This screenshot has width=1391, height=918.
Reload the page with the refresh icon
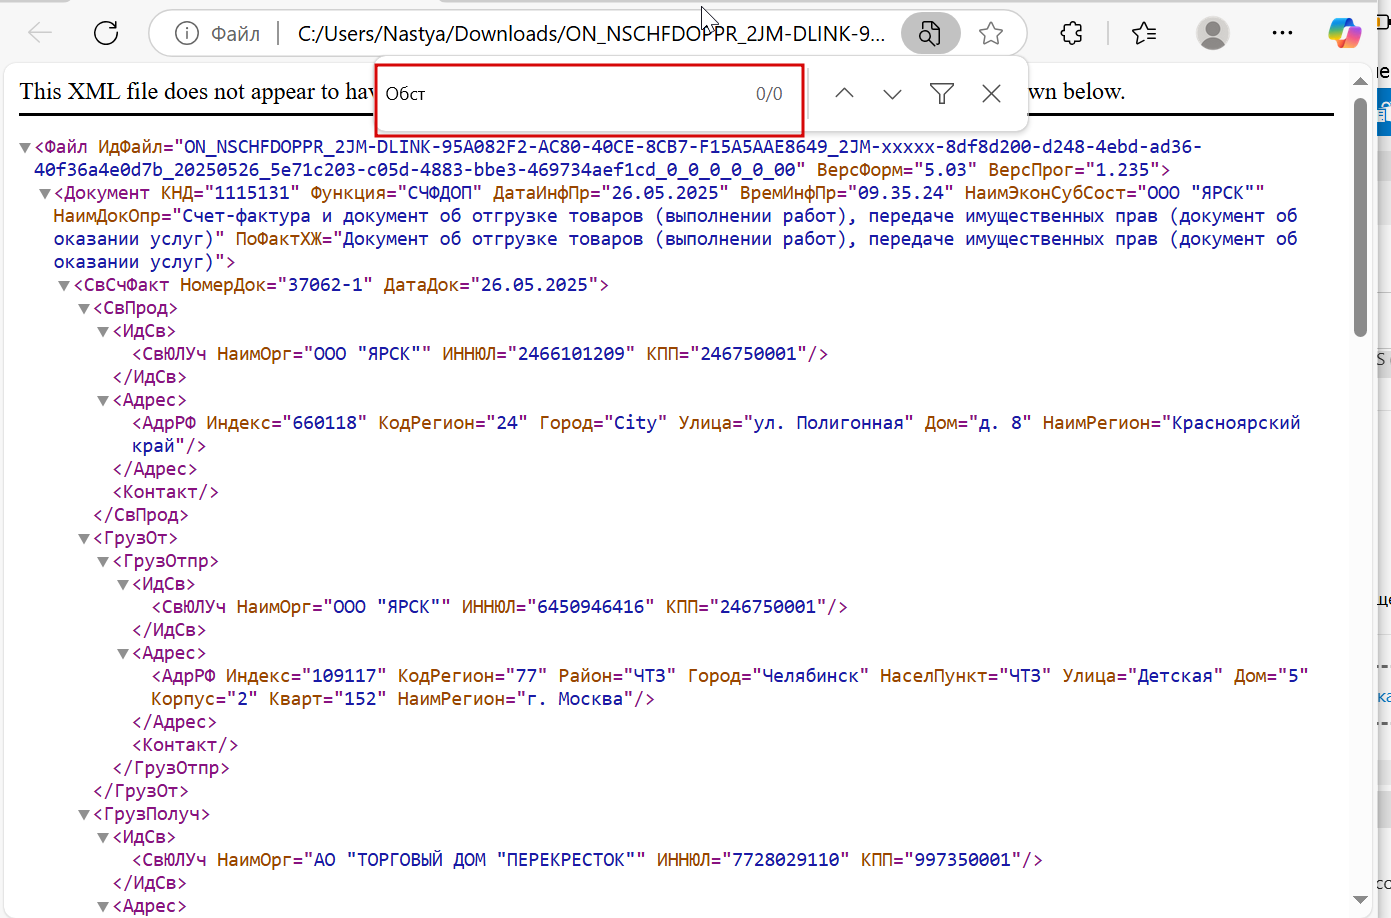click(106, 33)
